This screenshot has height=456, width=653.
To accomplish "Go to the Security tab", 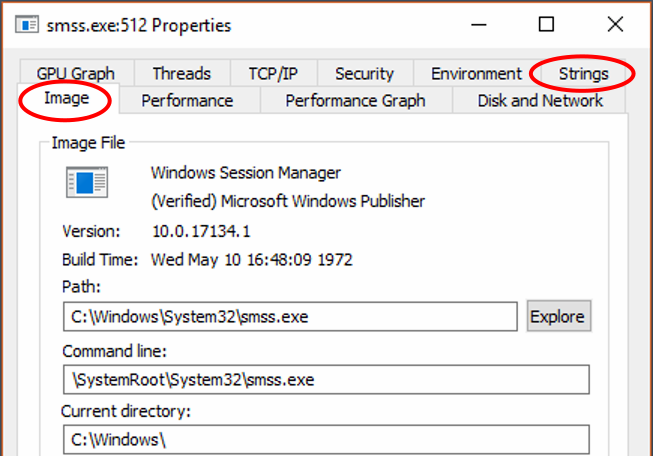I will 364,73.
